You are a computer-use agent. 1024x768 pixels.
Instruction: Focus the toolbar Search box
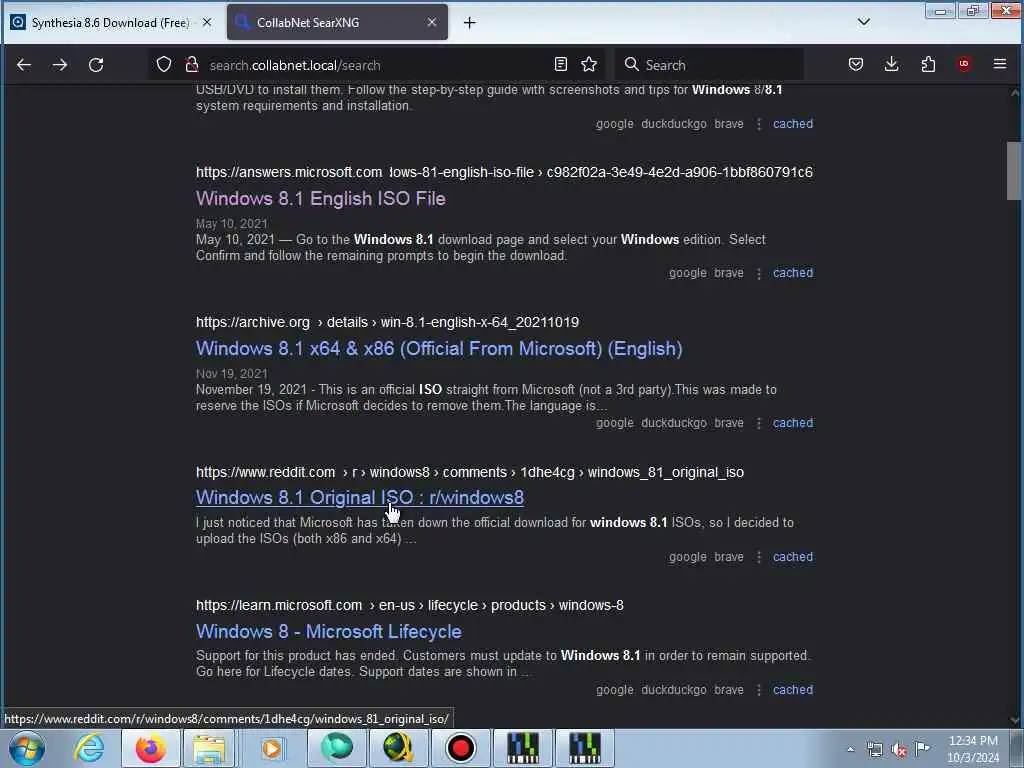pos(709,65)
